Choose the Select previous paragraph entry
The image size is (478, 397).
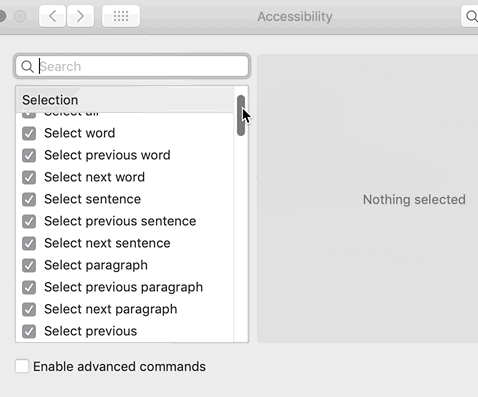pos(125,287)
